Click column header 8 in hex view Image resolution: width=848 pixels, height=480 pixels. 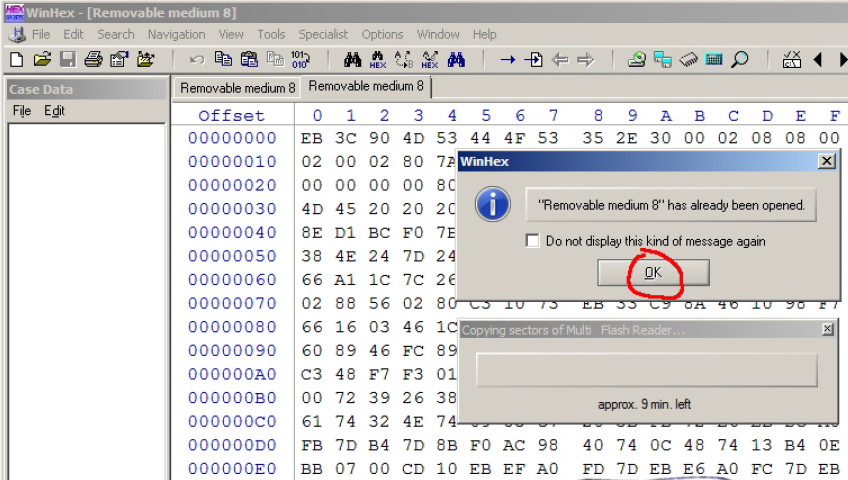click(x=598, y=116)
